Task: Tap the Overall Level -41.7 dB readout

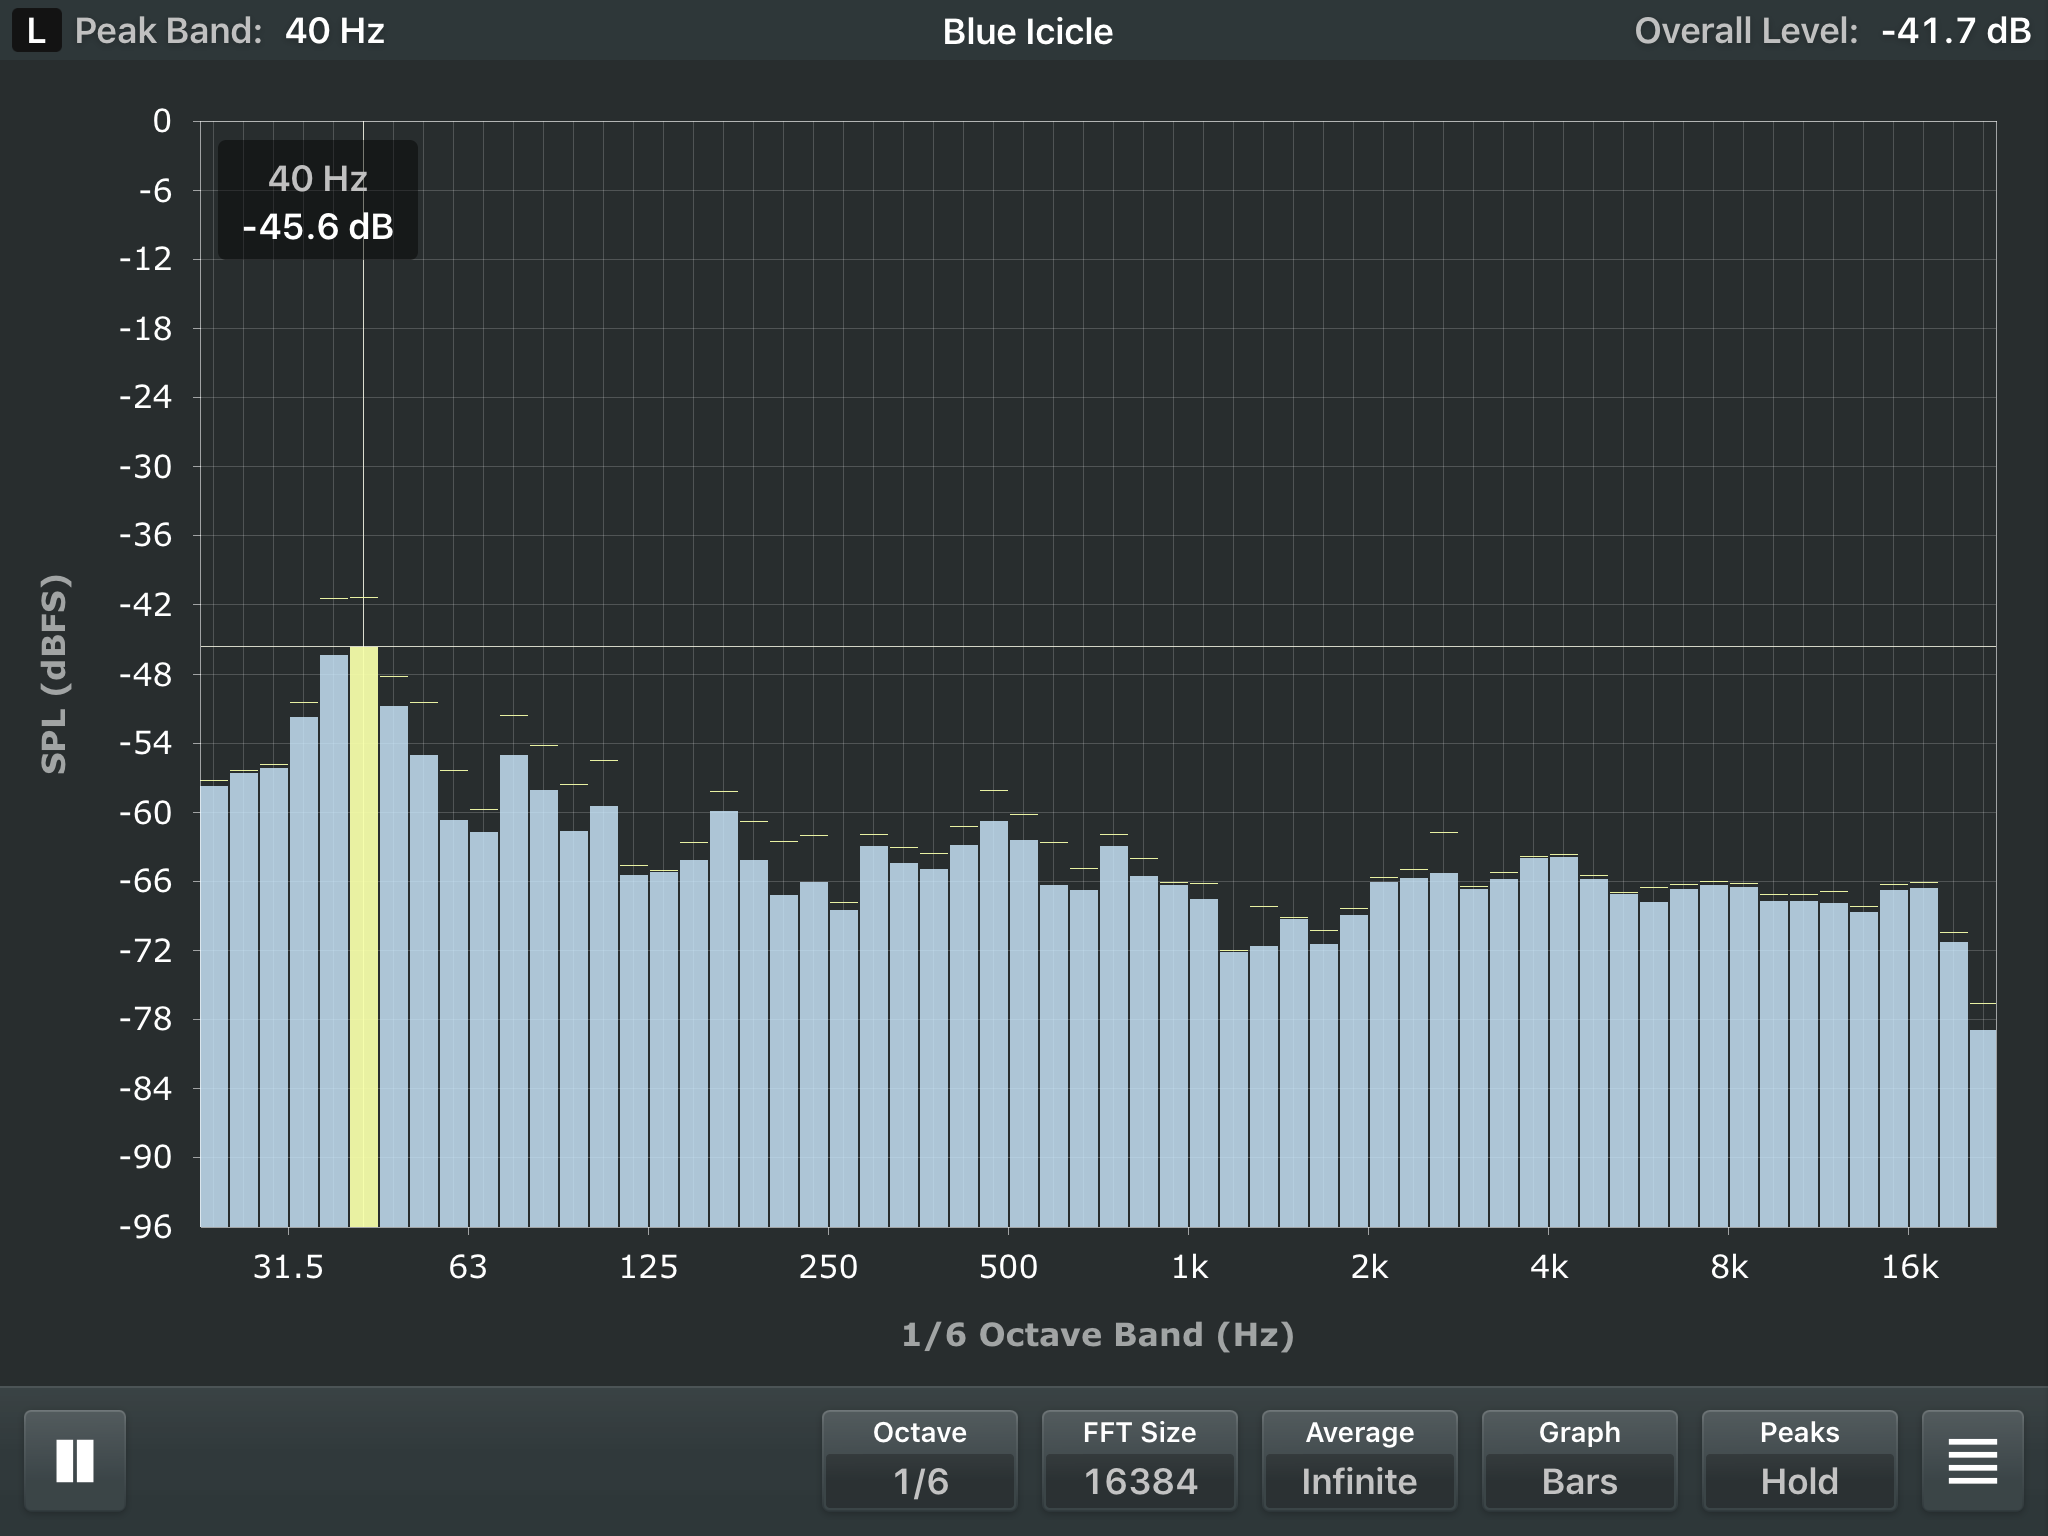Action: click(1832, 31)
